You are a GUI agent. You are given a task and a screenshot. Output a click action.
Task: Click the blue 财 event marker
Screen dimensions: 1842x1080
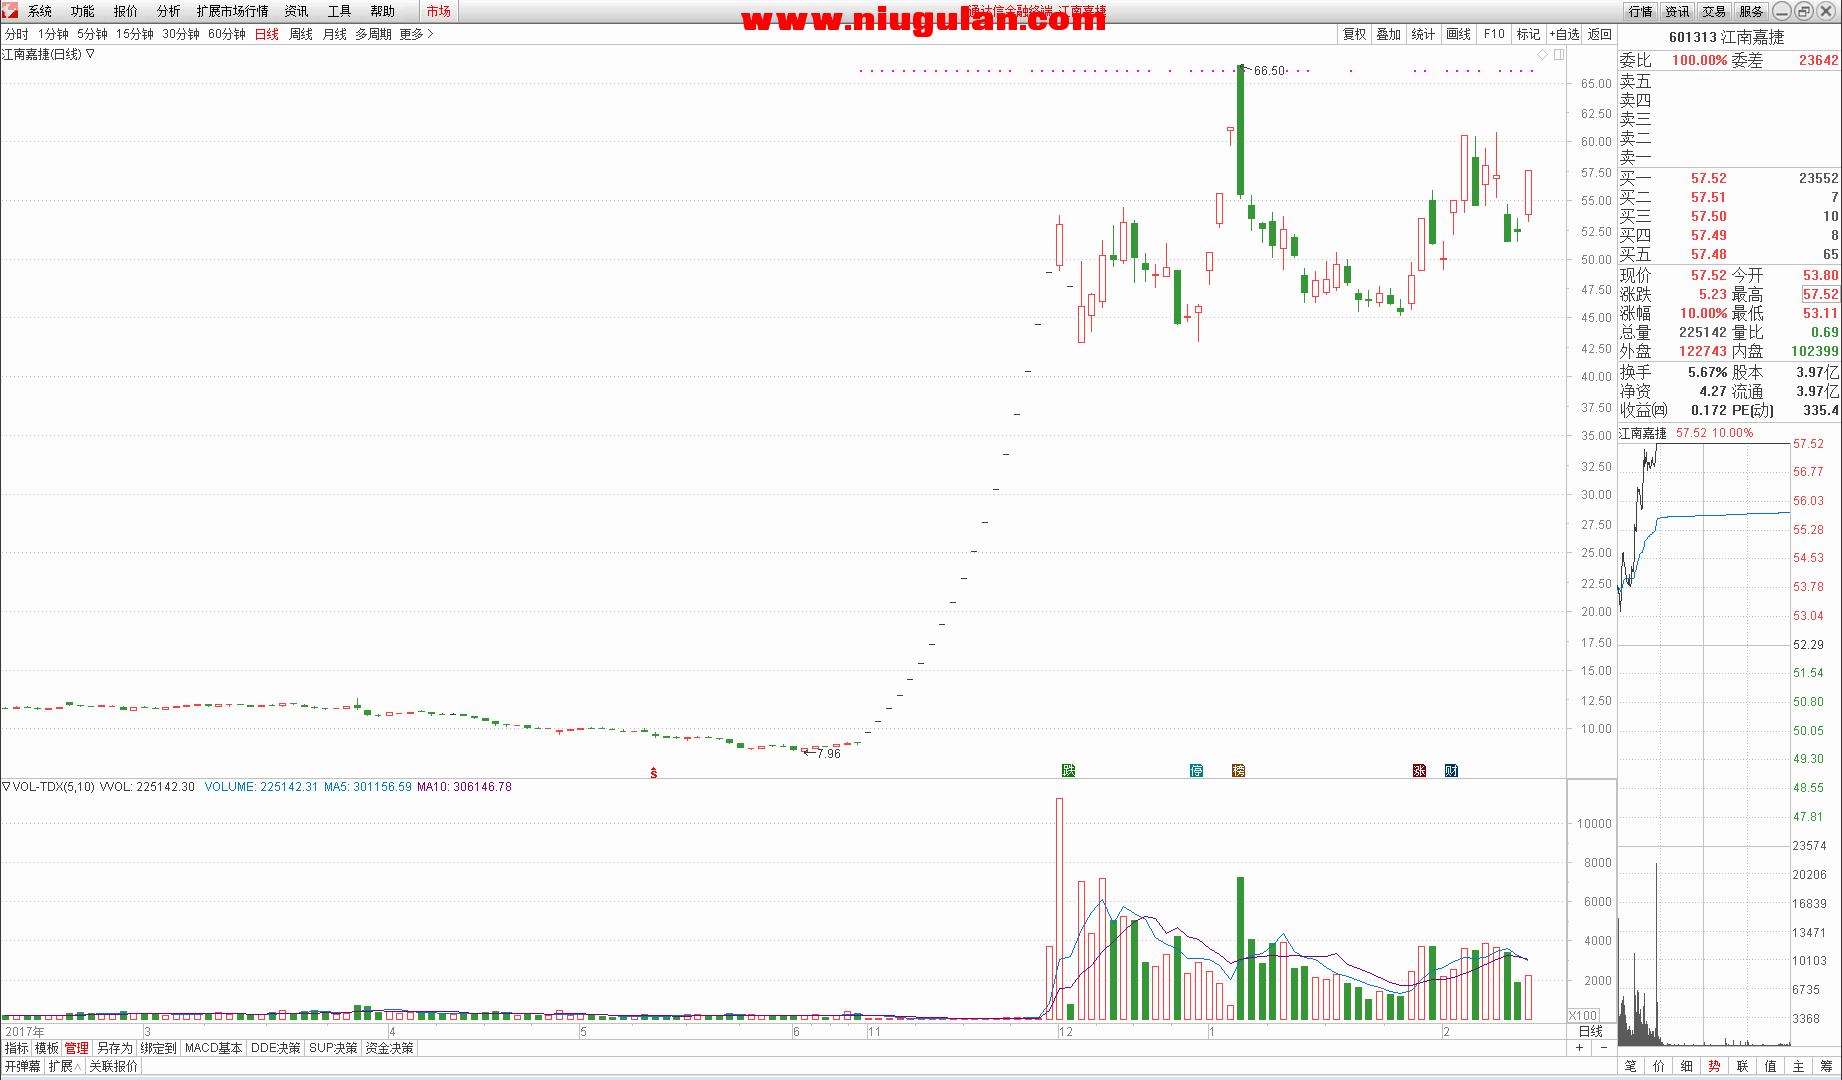pos(1452,770)
